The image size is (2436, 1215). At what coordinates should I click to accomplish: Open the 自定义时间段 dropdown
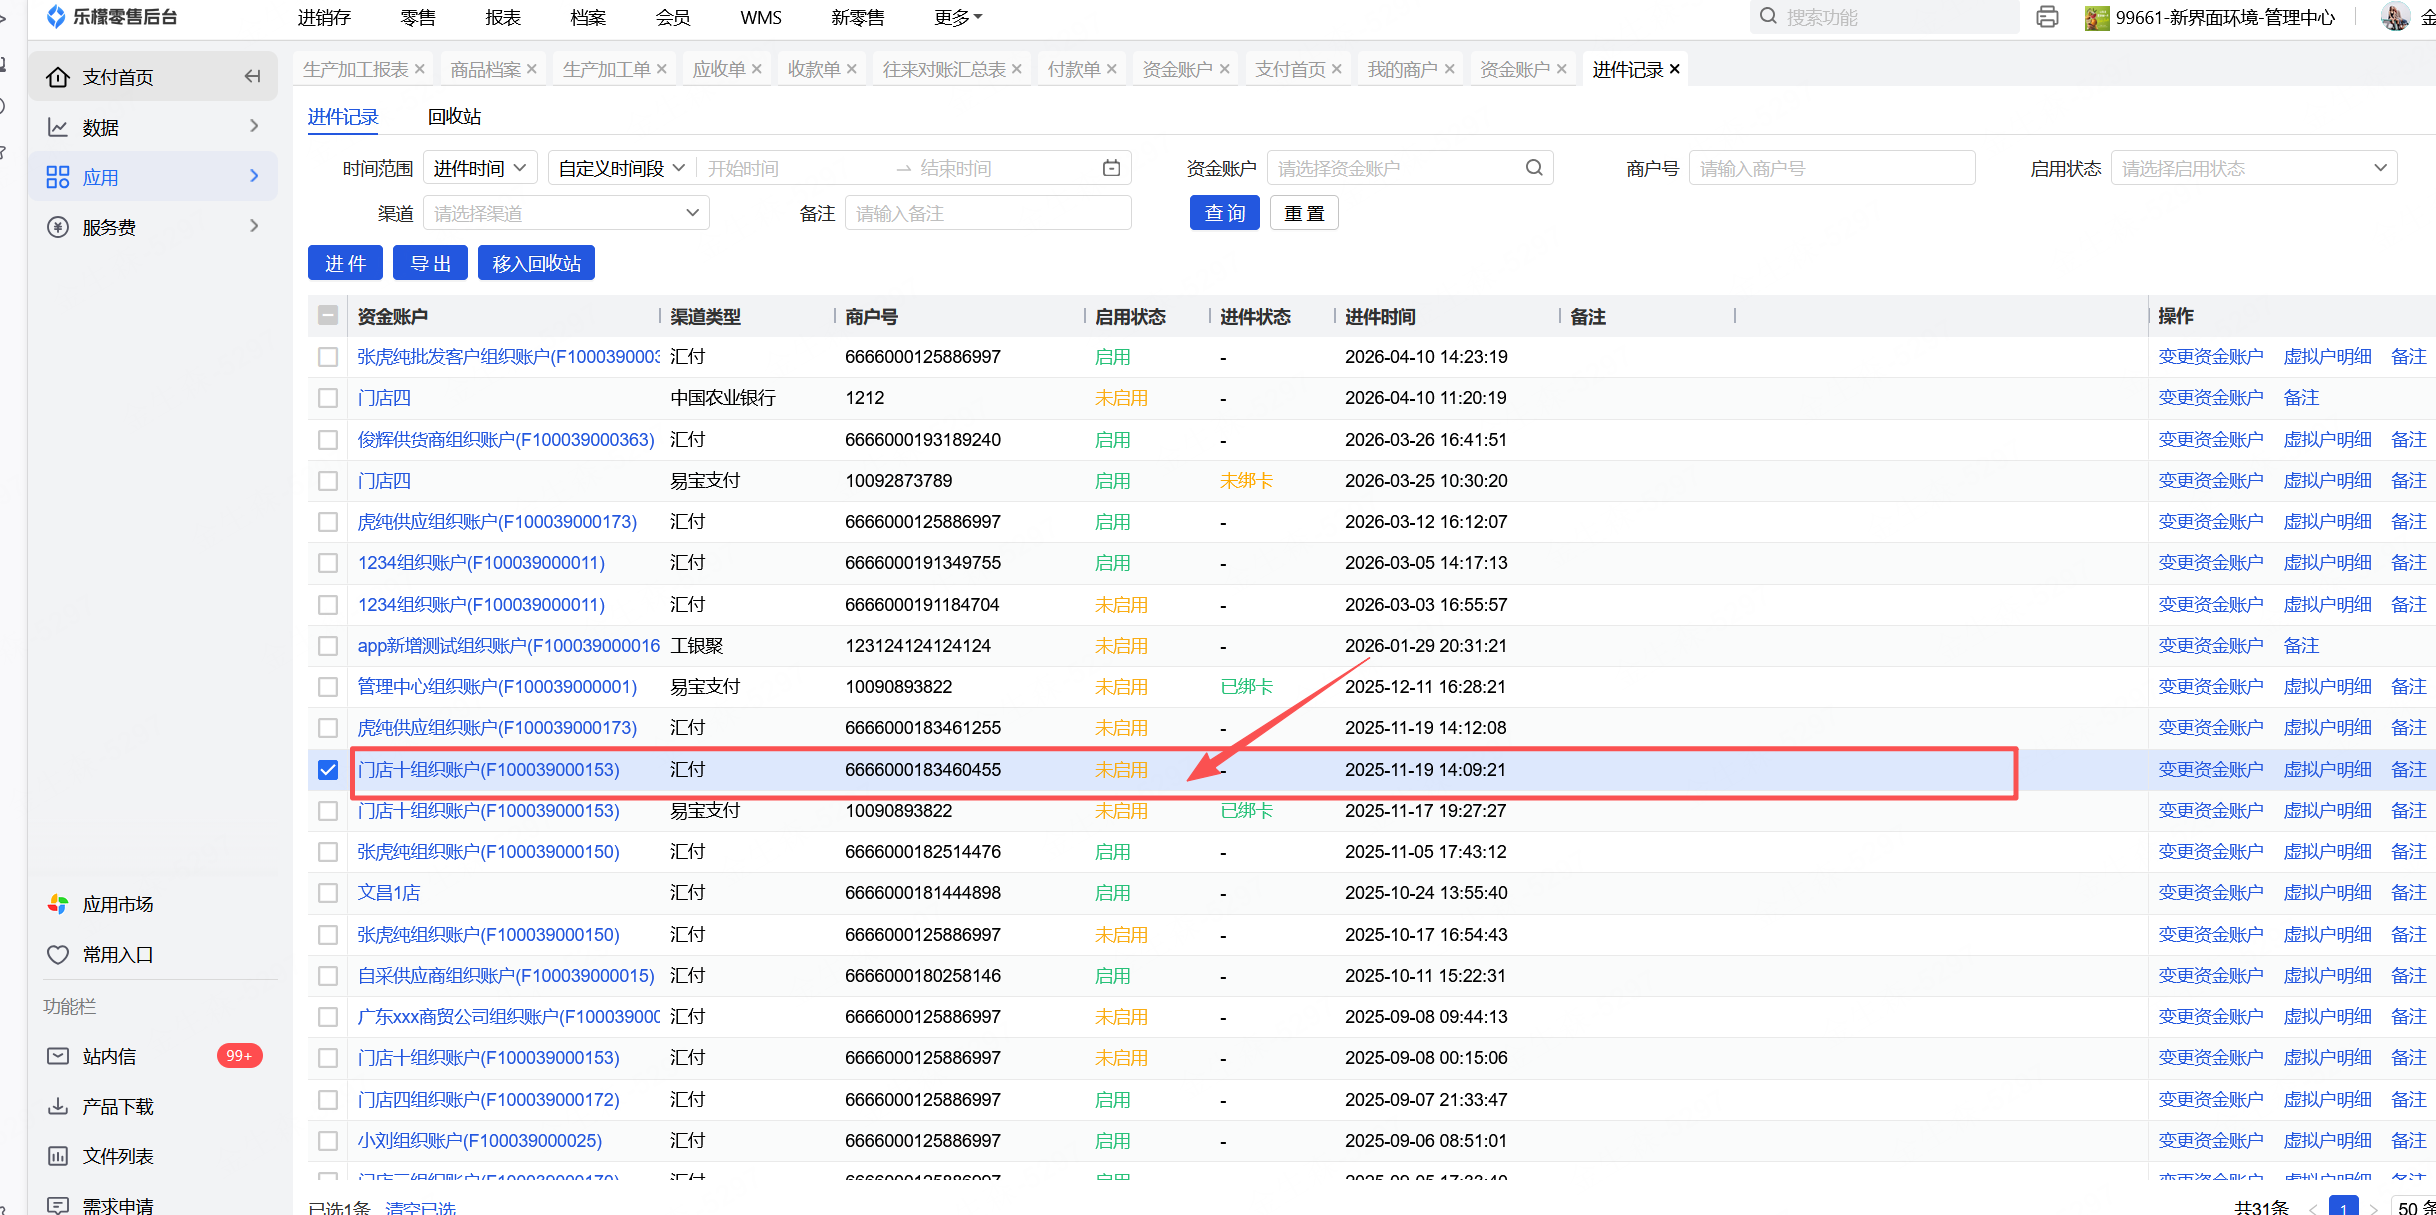(620, 168)
